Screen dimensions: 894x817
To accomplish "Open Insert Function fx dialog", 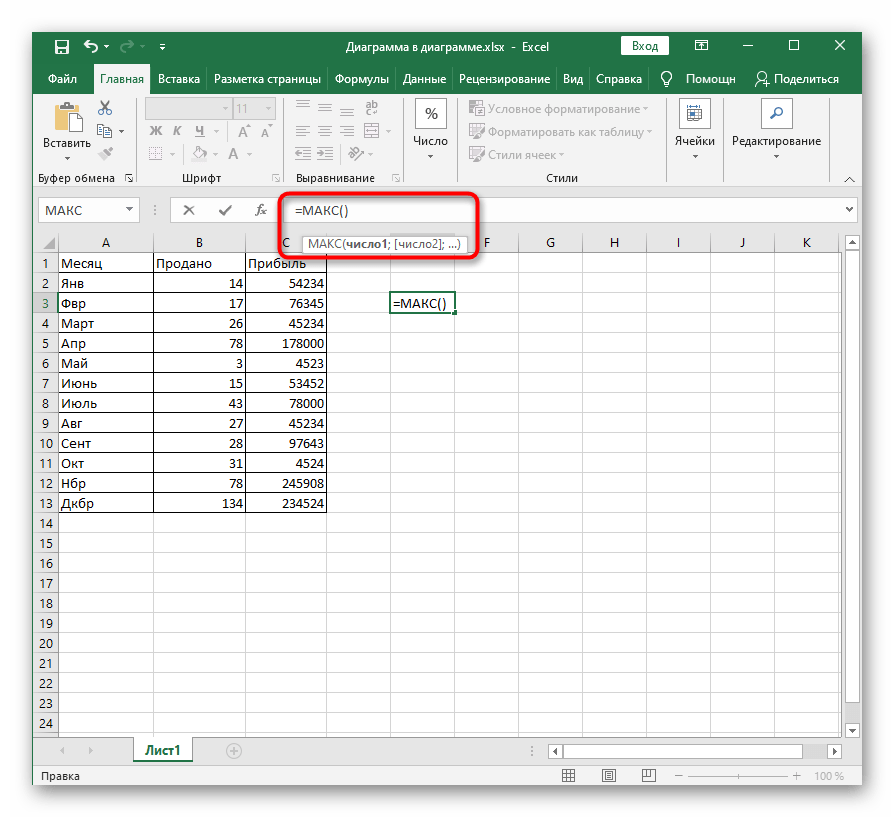I will click(x=261, y=210).
